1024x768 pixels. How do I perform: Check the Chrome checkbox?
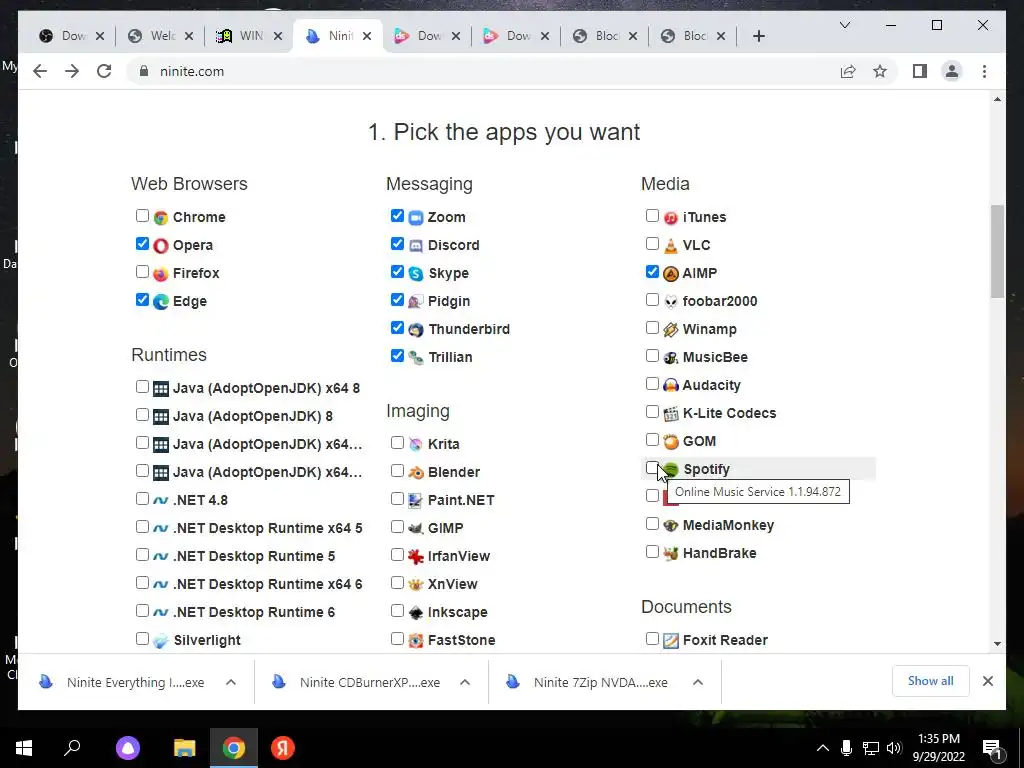pyautogui.click(x=142, y=216)
